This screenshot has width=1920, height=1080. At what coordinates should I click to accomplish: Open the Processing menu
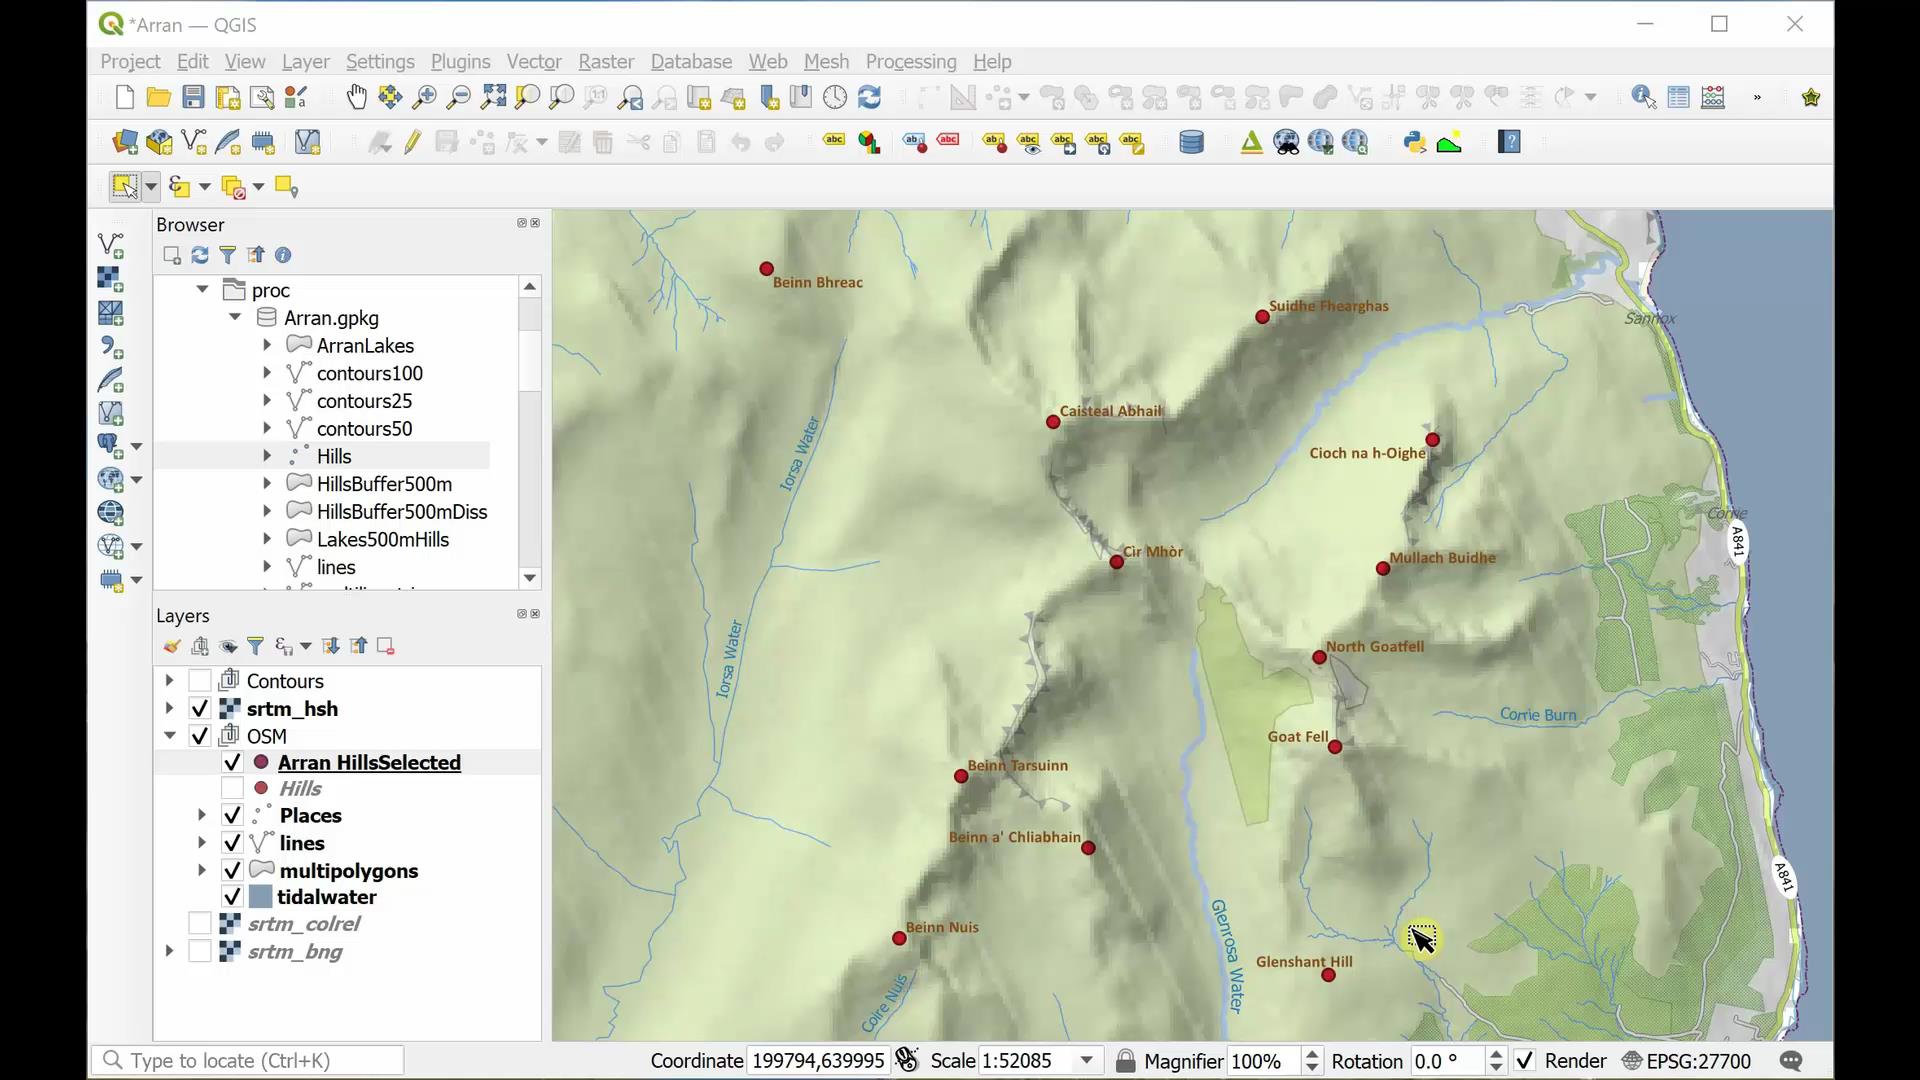coord(910,61)
